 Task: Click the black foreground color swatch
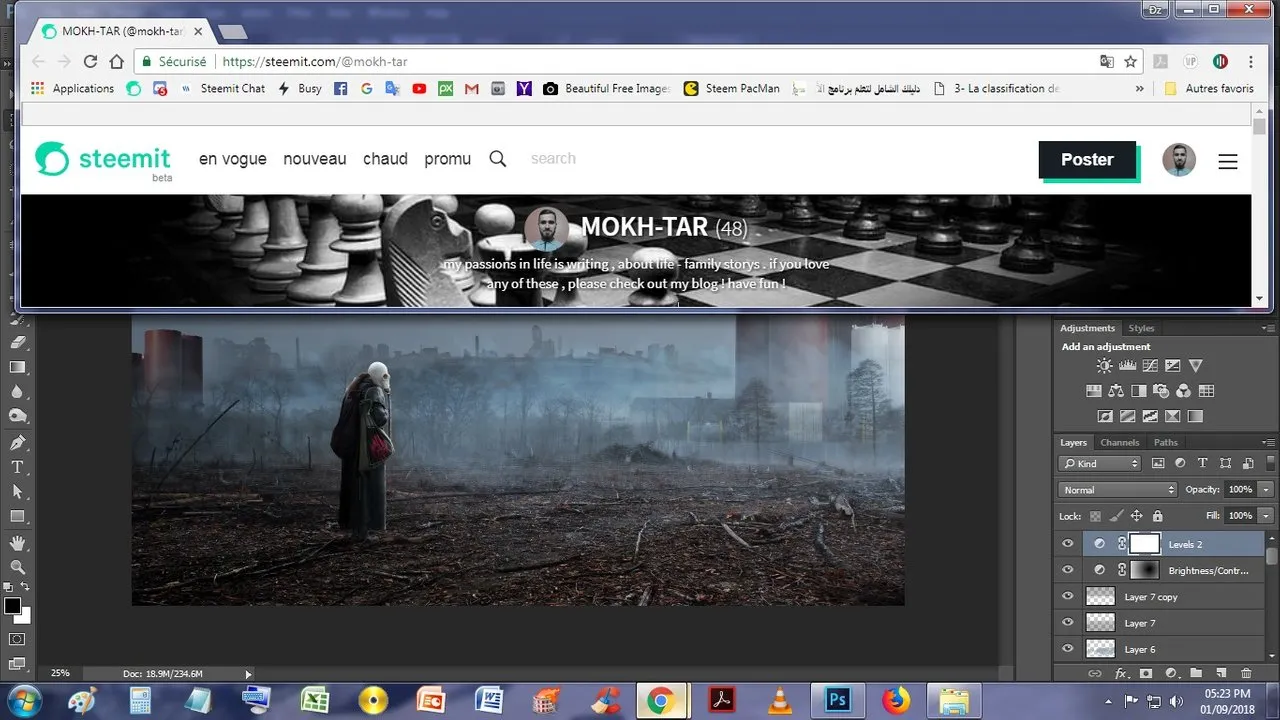coord(12,606)
